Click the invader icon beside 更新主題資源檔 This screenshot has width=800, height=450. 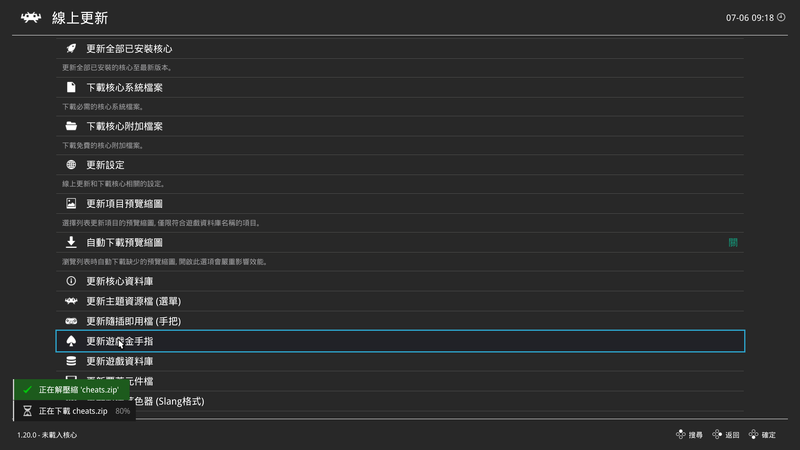click(x=71, y=301)
